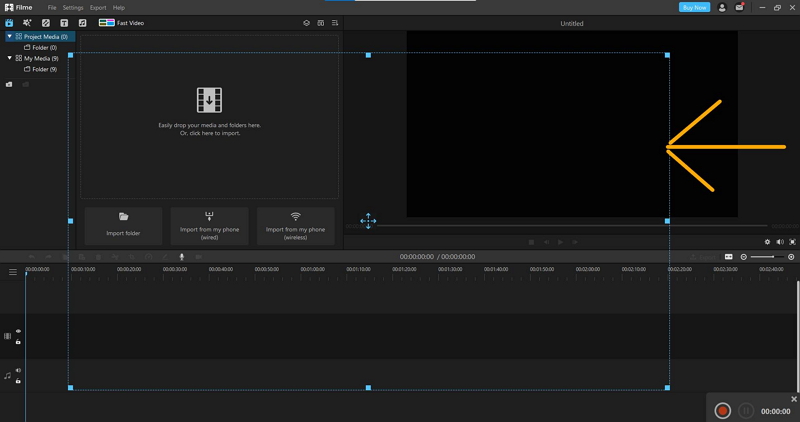The width and height of the screenshot is (800, 422).
Task: Choose Import from my phone (wired)
Action: click(209, 226)
